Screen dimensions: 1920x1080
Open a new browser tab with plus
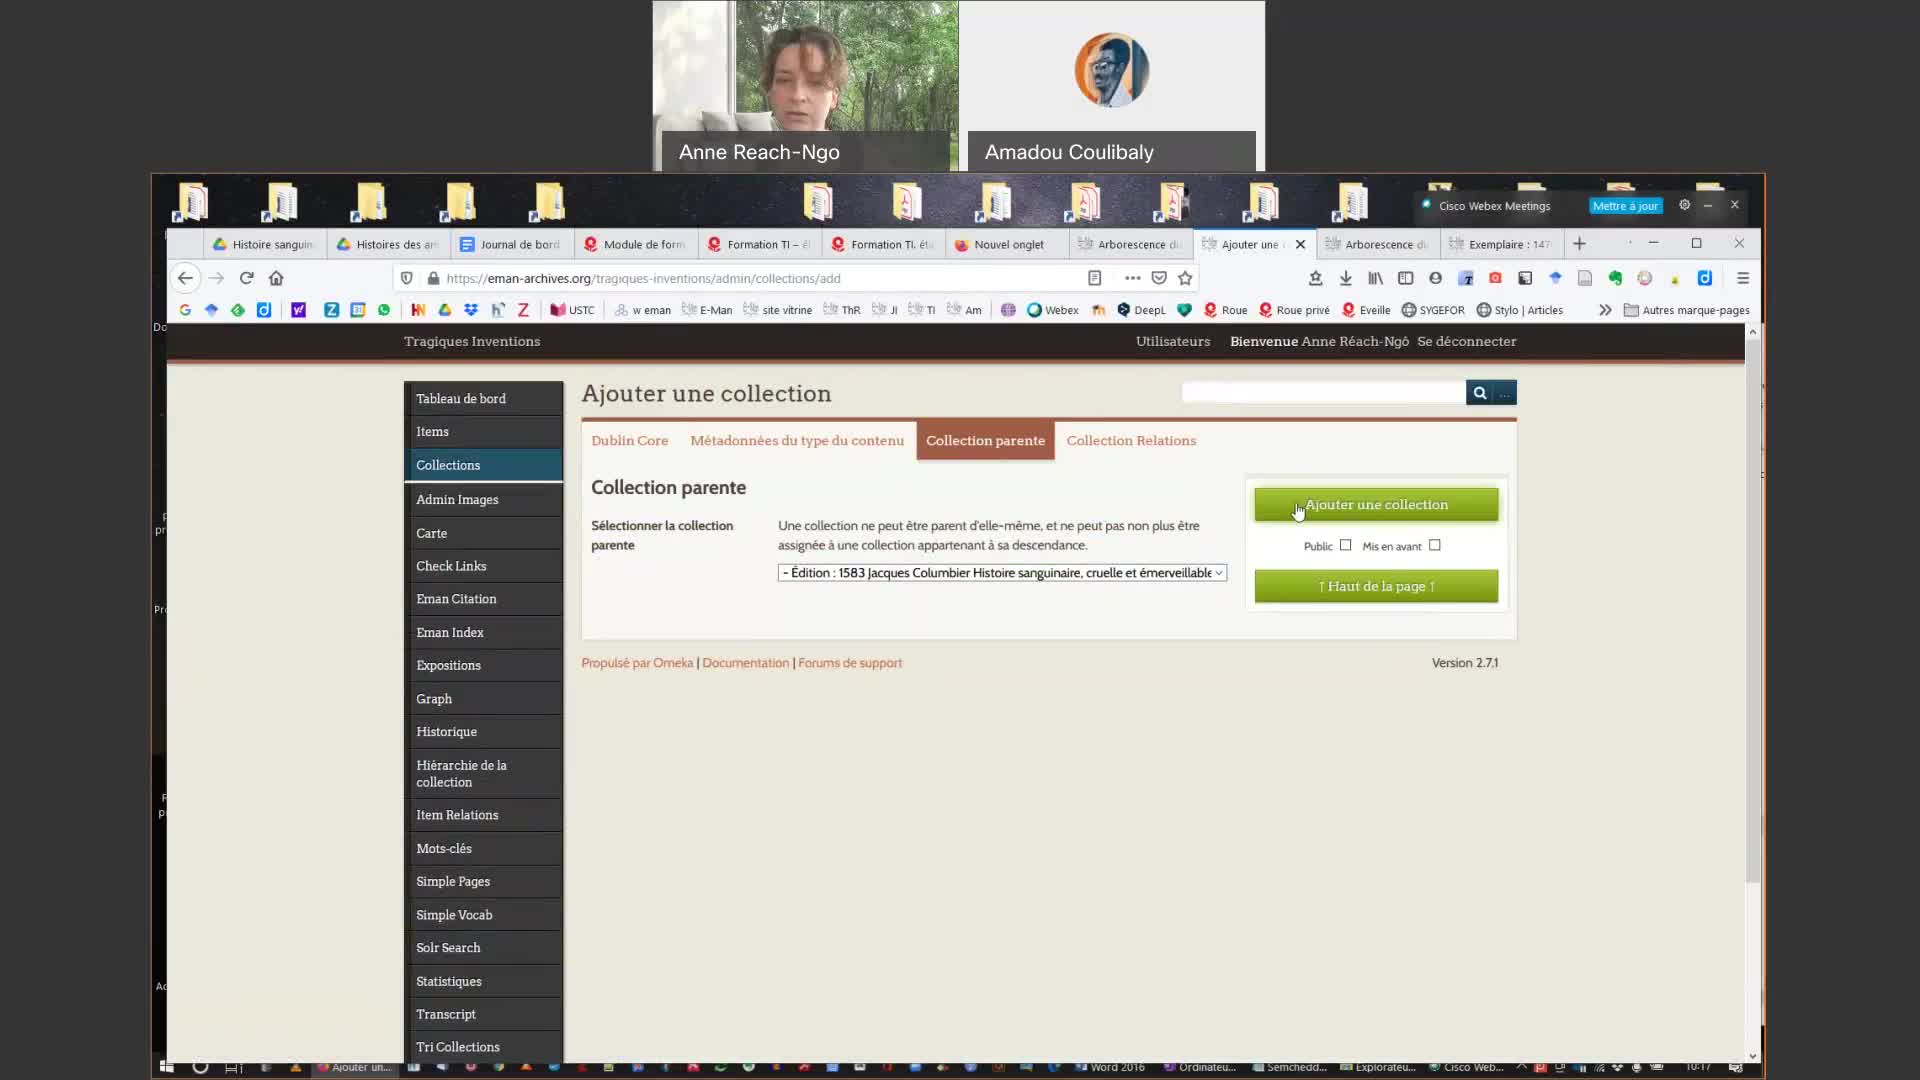point(1579,244)
